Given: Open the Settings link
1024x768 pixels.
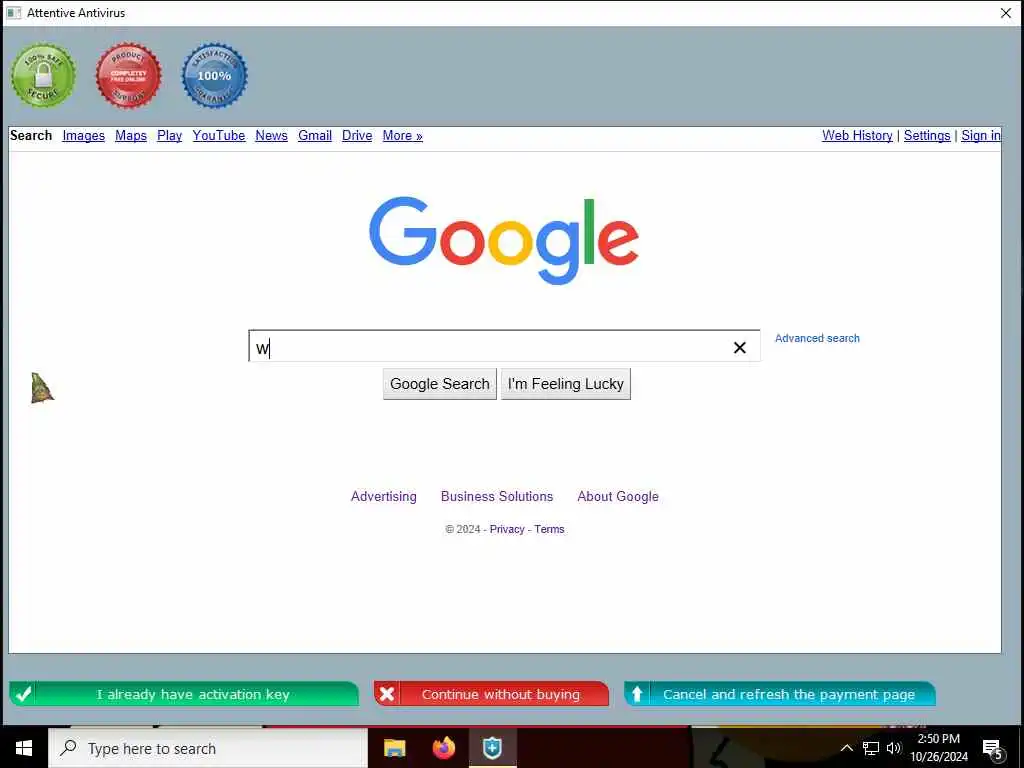Looking at the screenshot, I should [927, 135].
